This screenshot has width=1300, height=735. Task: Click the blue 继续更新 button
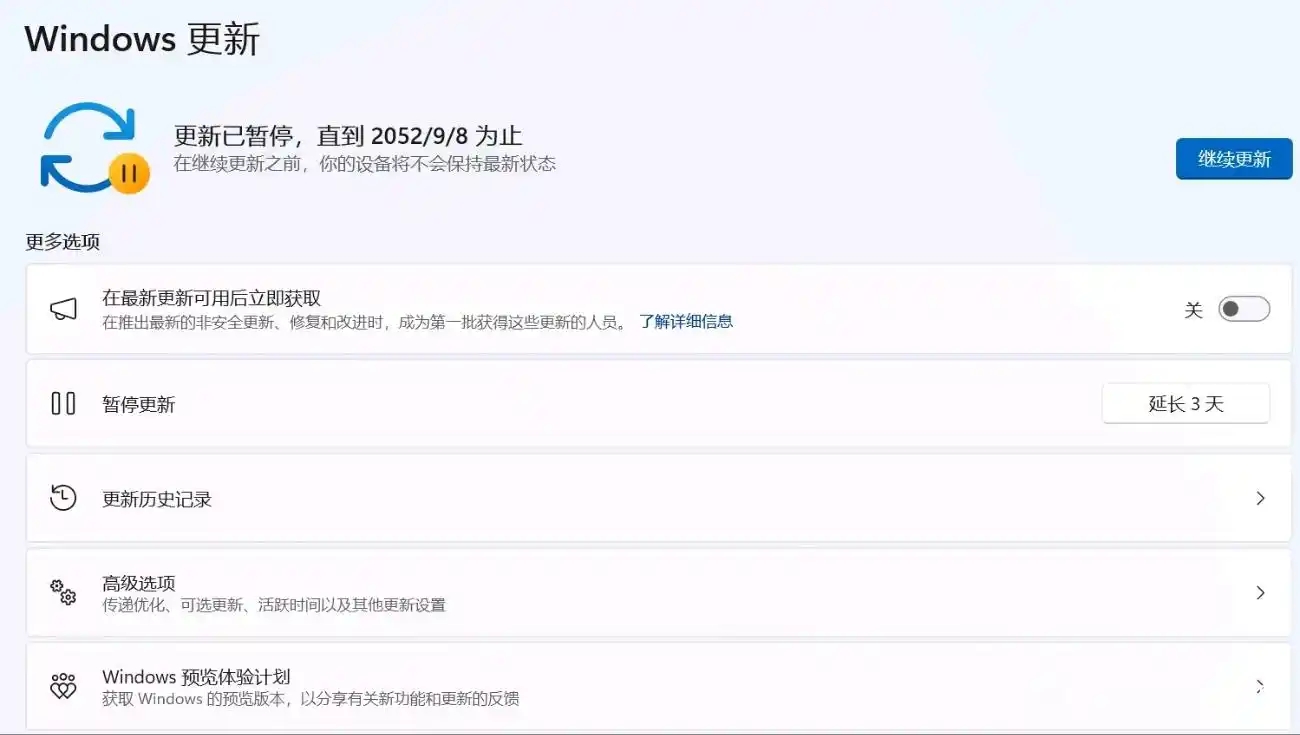tap(1234, 159)
